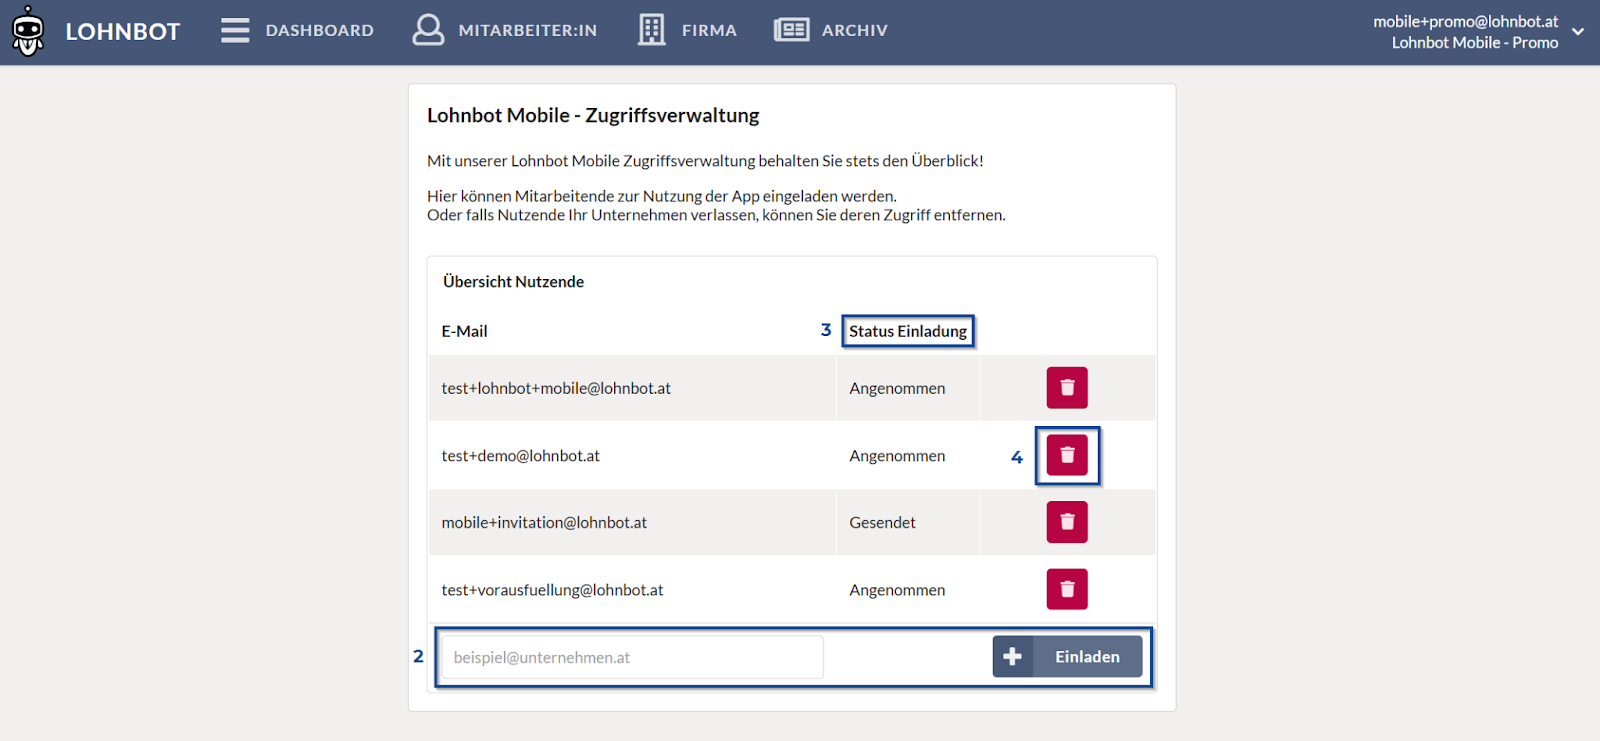Click the Lohnbot Mobile - Promo company name
Image resolution: width=1600 pixels, height=741 pixels.
[1475, 42]
